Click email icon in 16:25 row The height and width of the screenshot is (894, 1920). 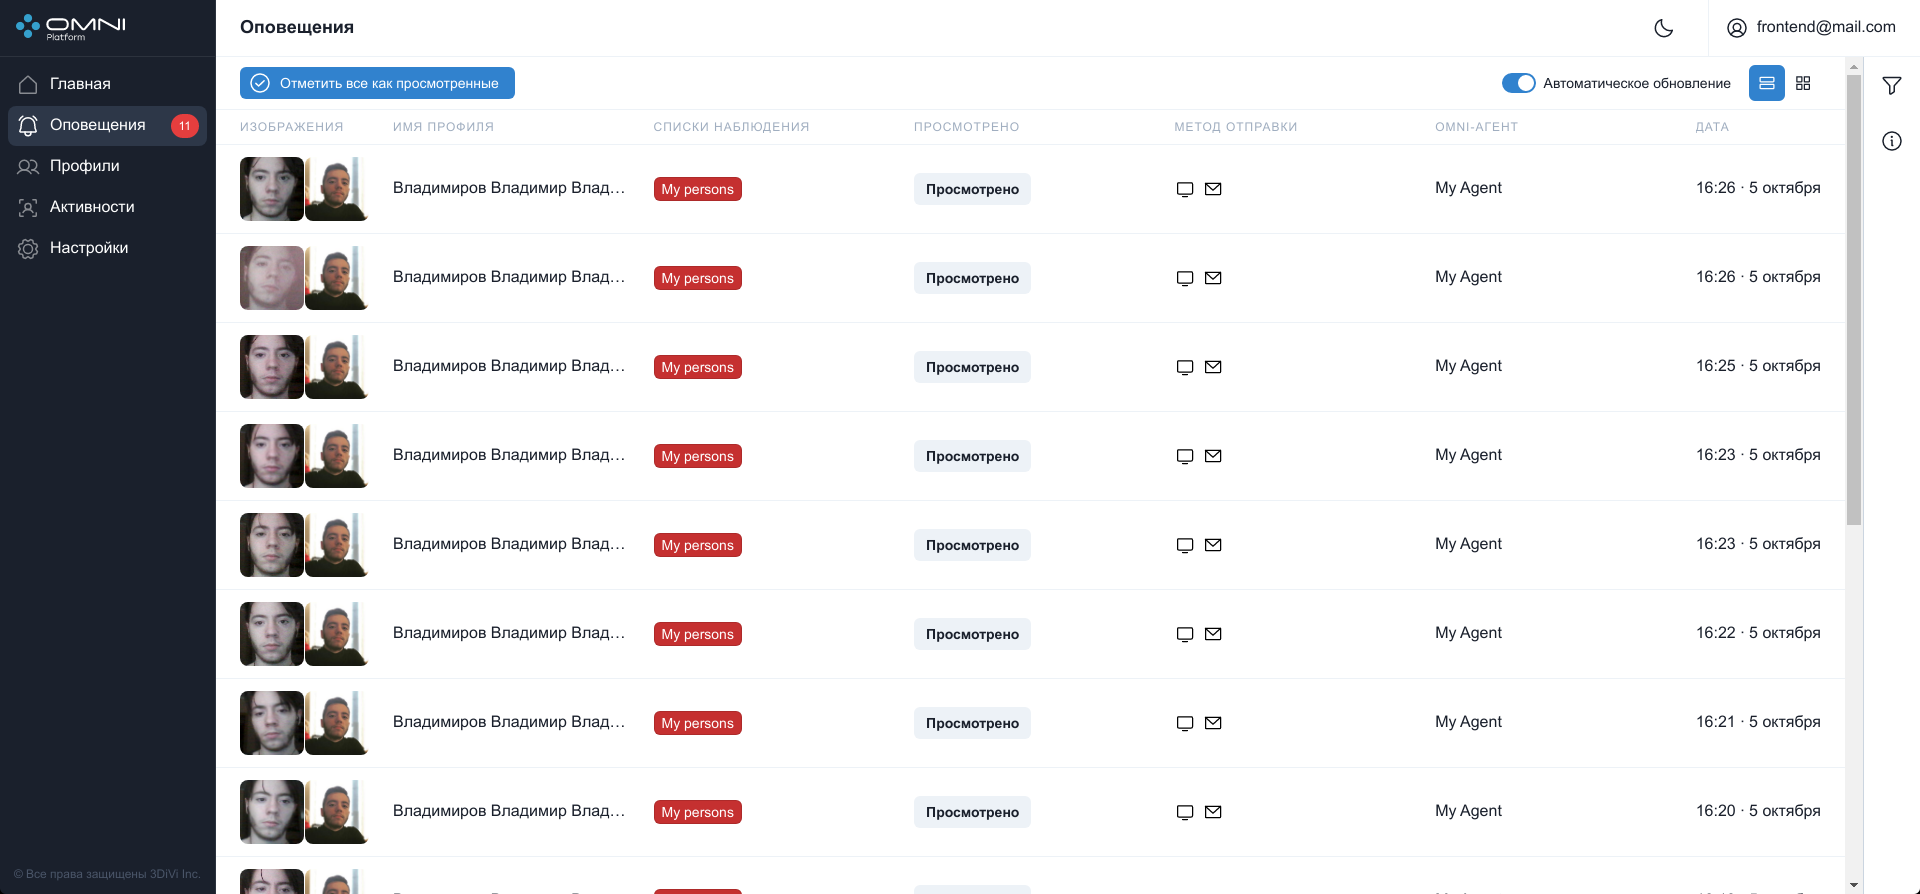pyautogui.click(x=1213, y=367)
